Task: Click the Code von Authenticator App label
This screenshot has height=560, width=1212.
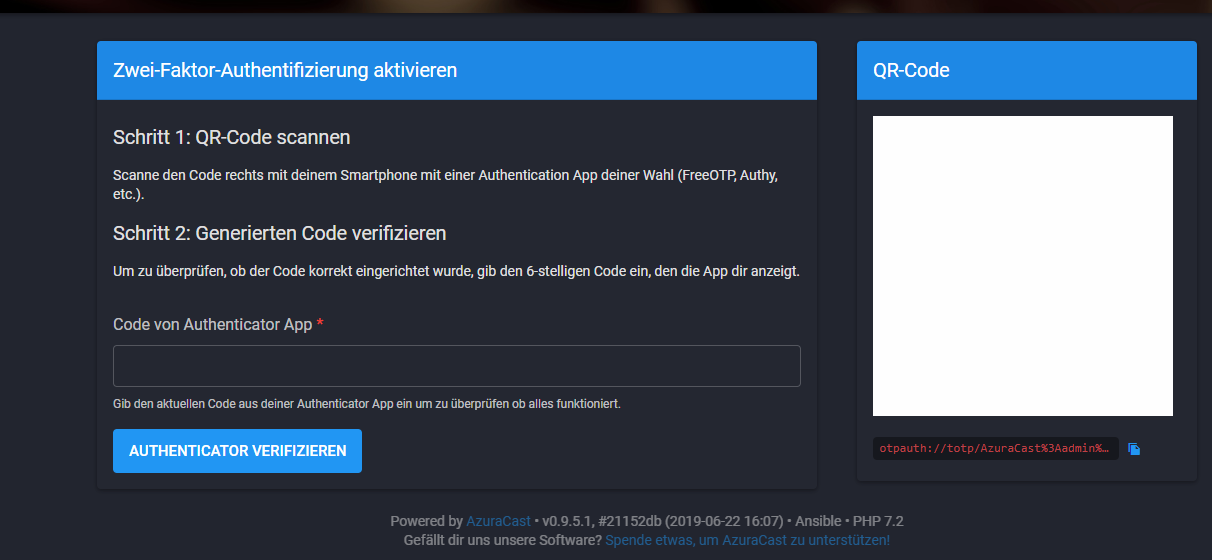Action: pyautogui.click(x=218, y=325)
